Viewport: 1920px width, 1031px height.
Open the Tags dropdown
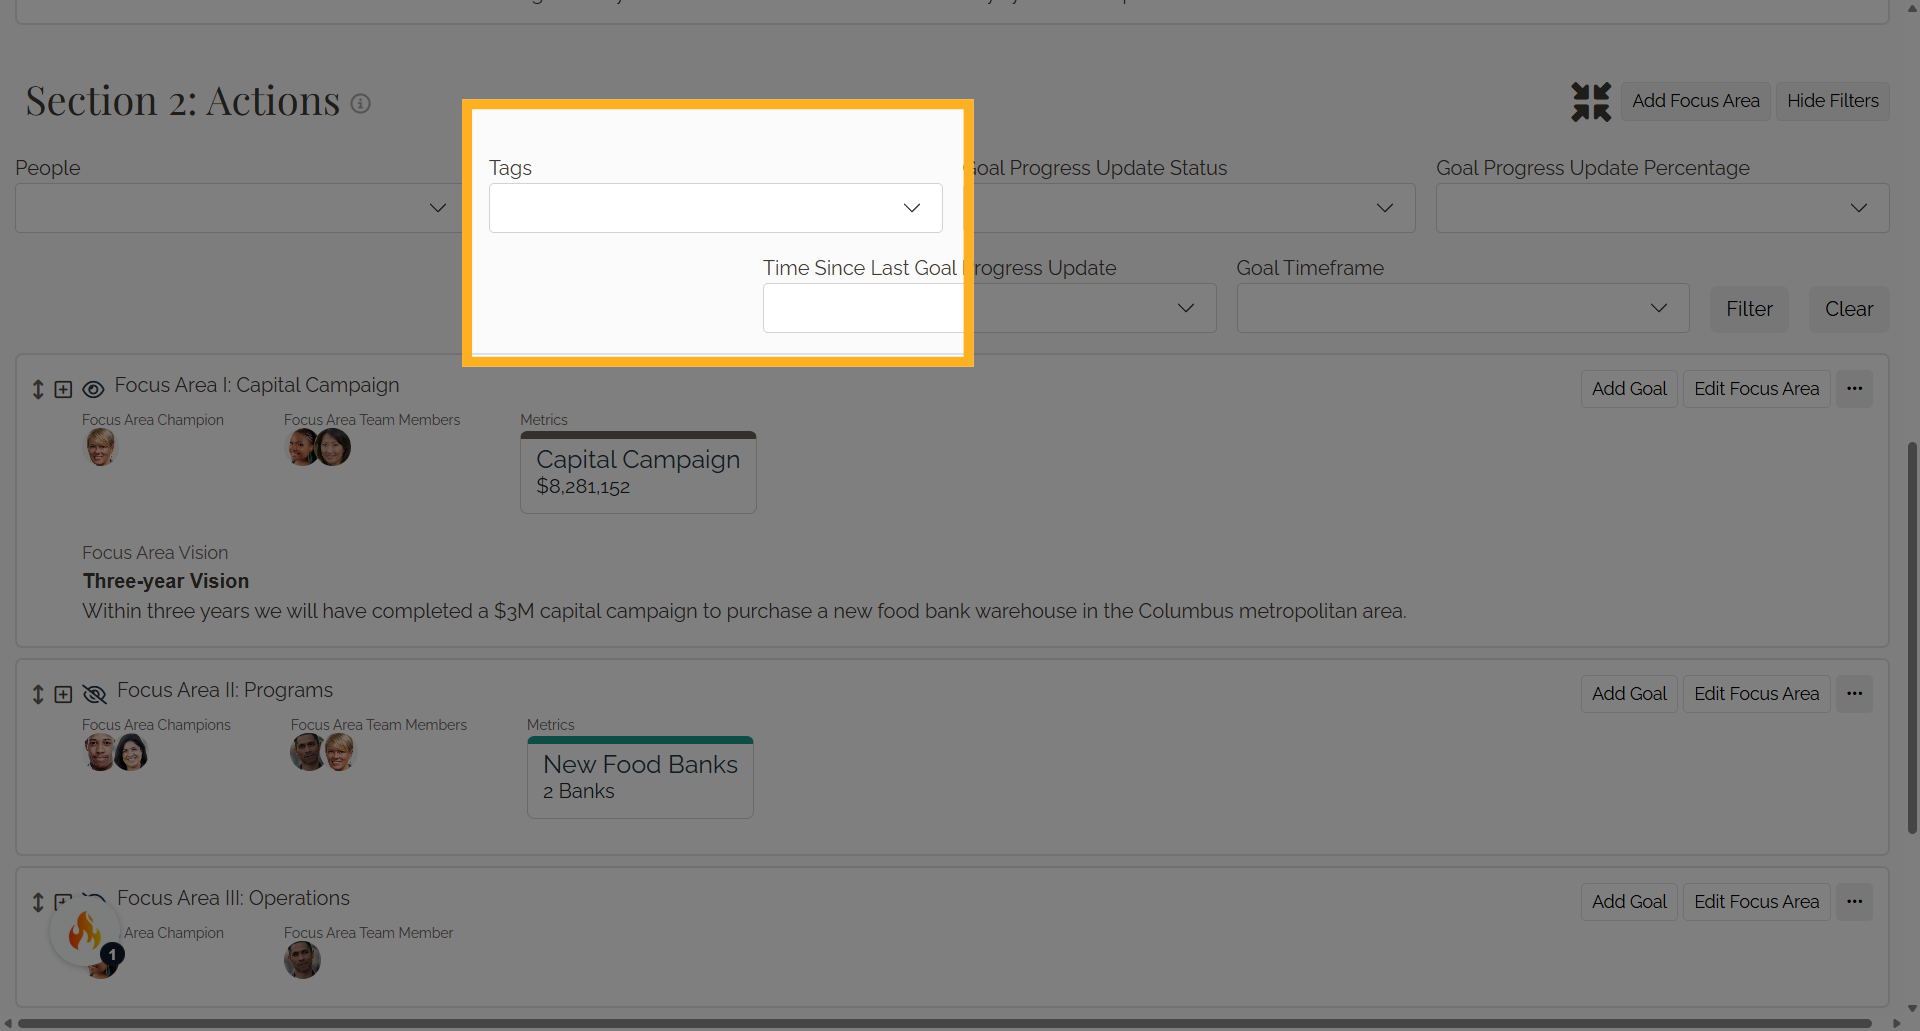[x=716, y=208]
